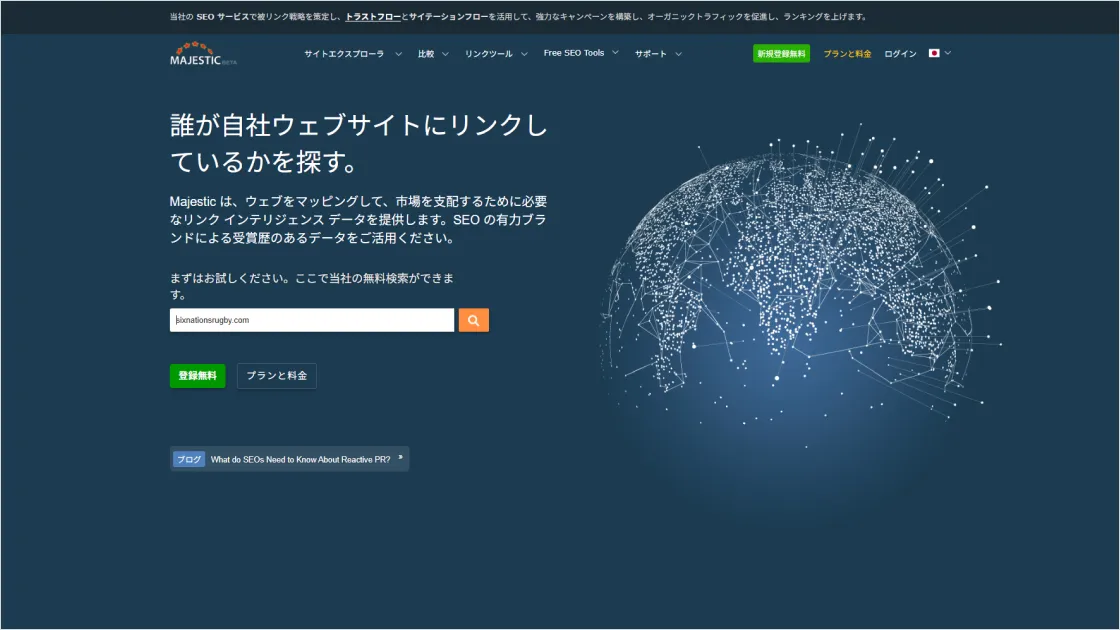Open the external link arrow beside blog title
The height and width of the screenshot is (630, 1120).
[400, 457]
